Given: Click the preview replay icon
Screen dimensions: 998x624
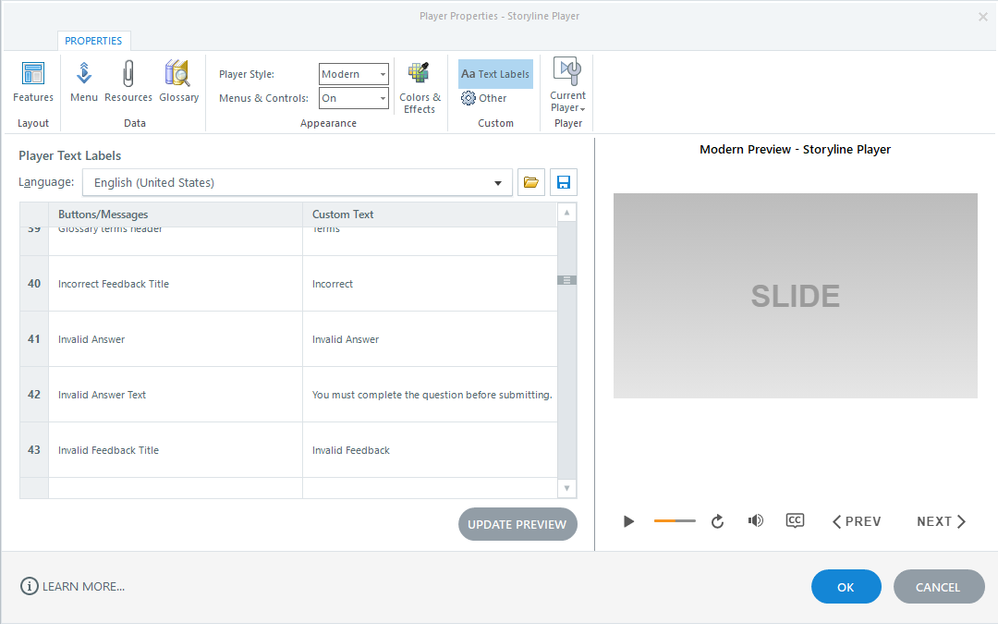Looking at the screenshot, I should (x=717, y=521).
